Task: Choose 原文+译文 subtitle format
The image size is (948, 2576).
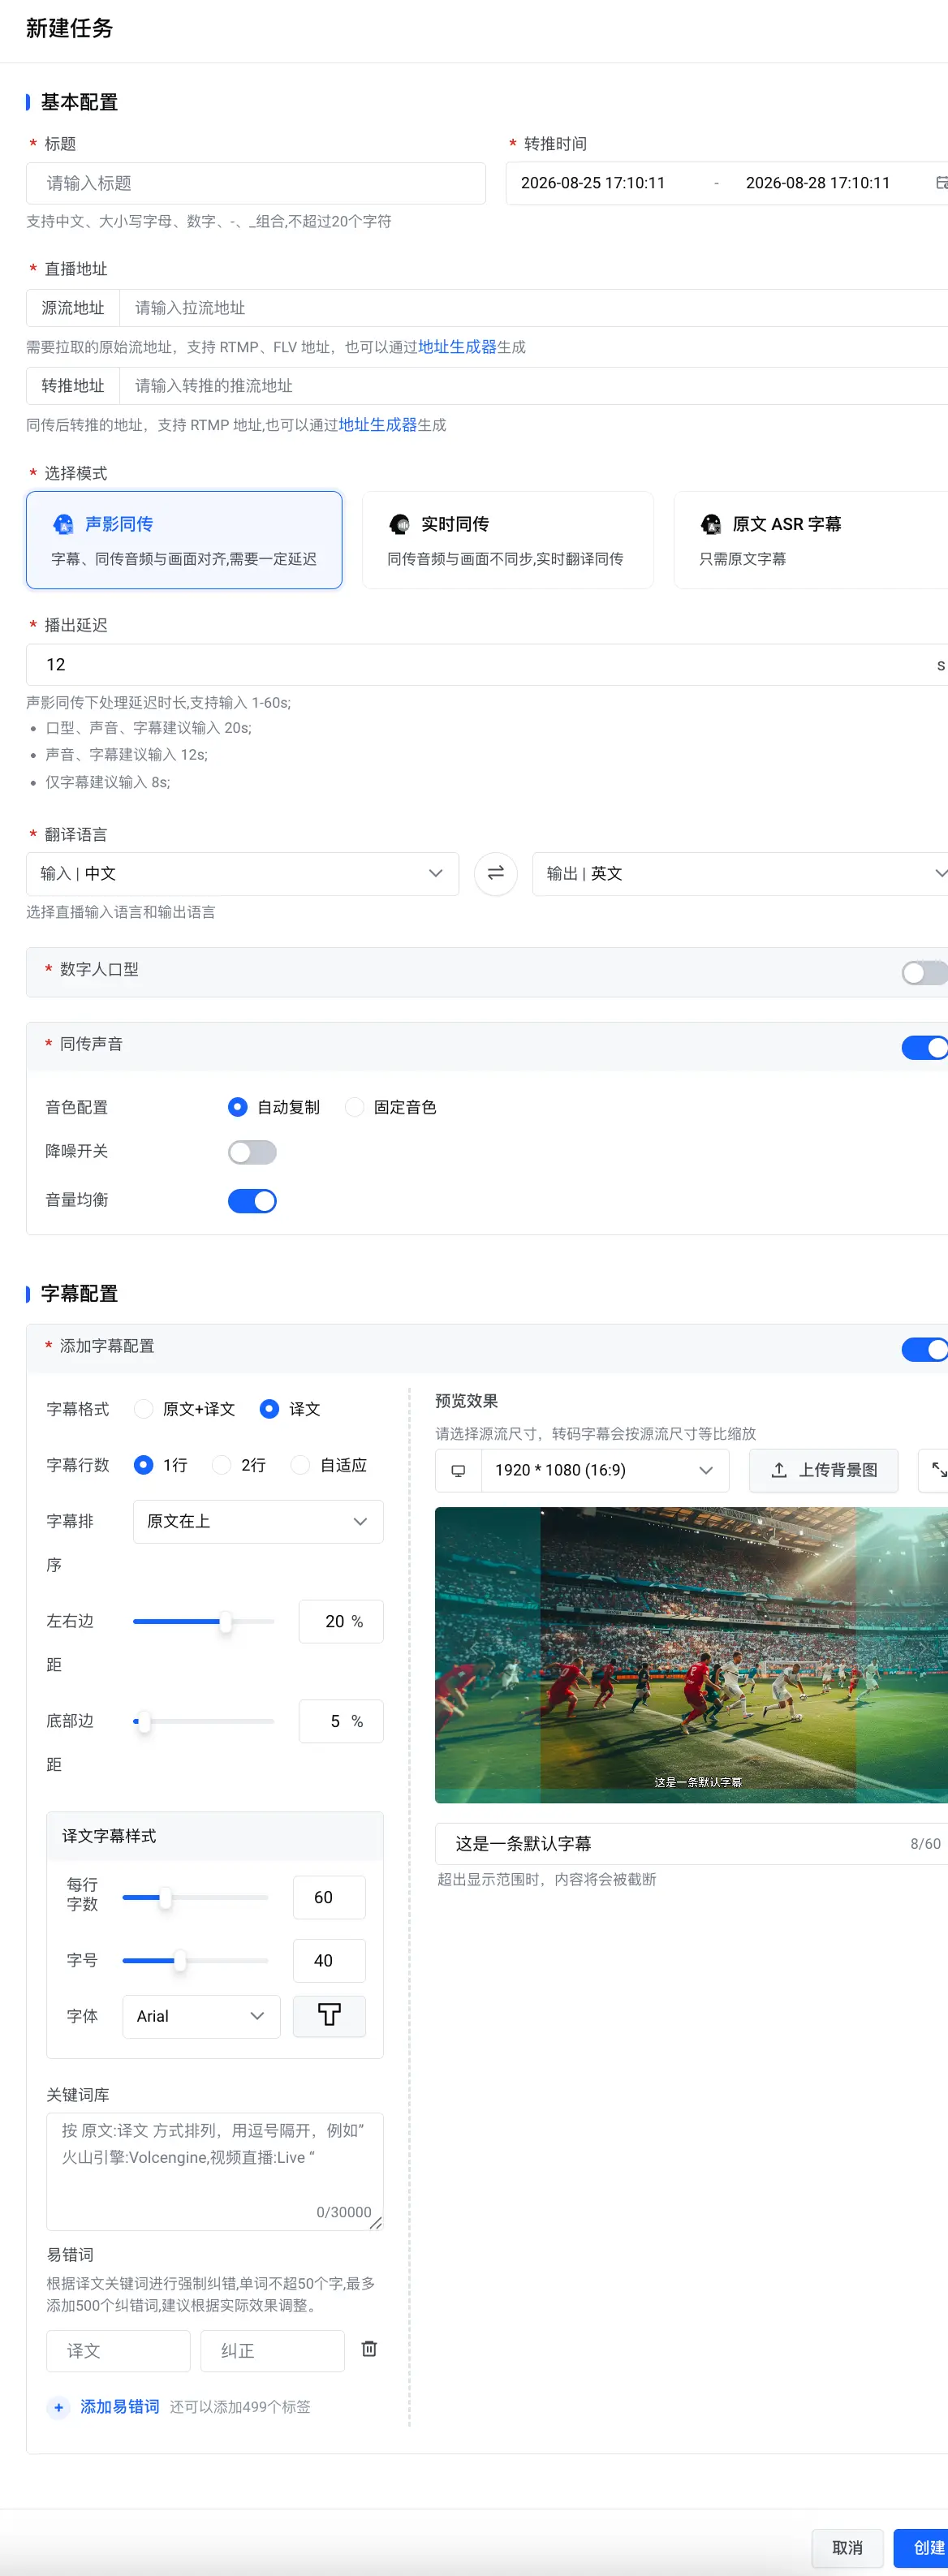Action: 144,1409
